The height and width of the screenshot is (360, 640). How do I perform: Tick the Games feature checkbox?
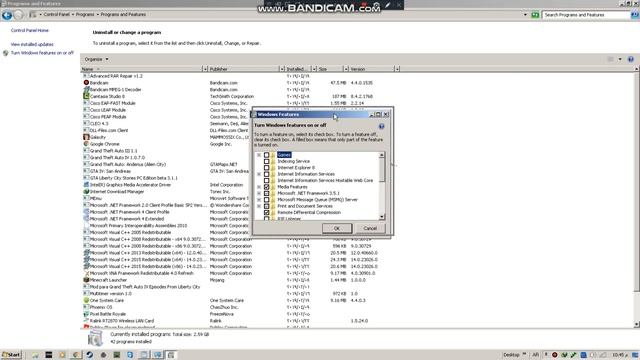(x=267, y=155)
